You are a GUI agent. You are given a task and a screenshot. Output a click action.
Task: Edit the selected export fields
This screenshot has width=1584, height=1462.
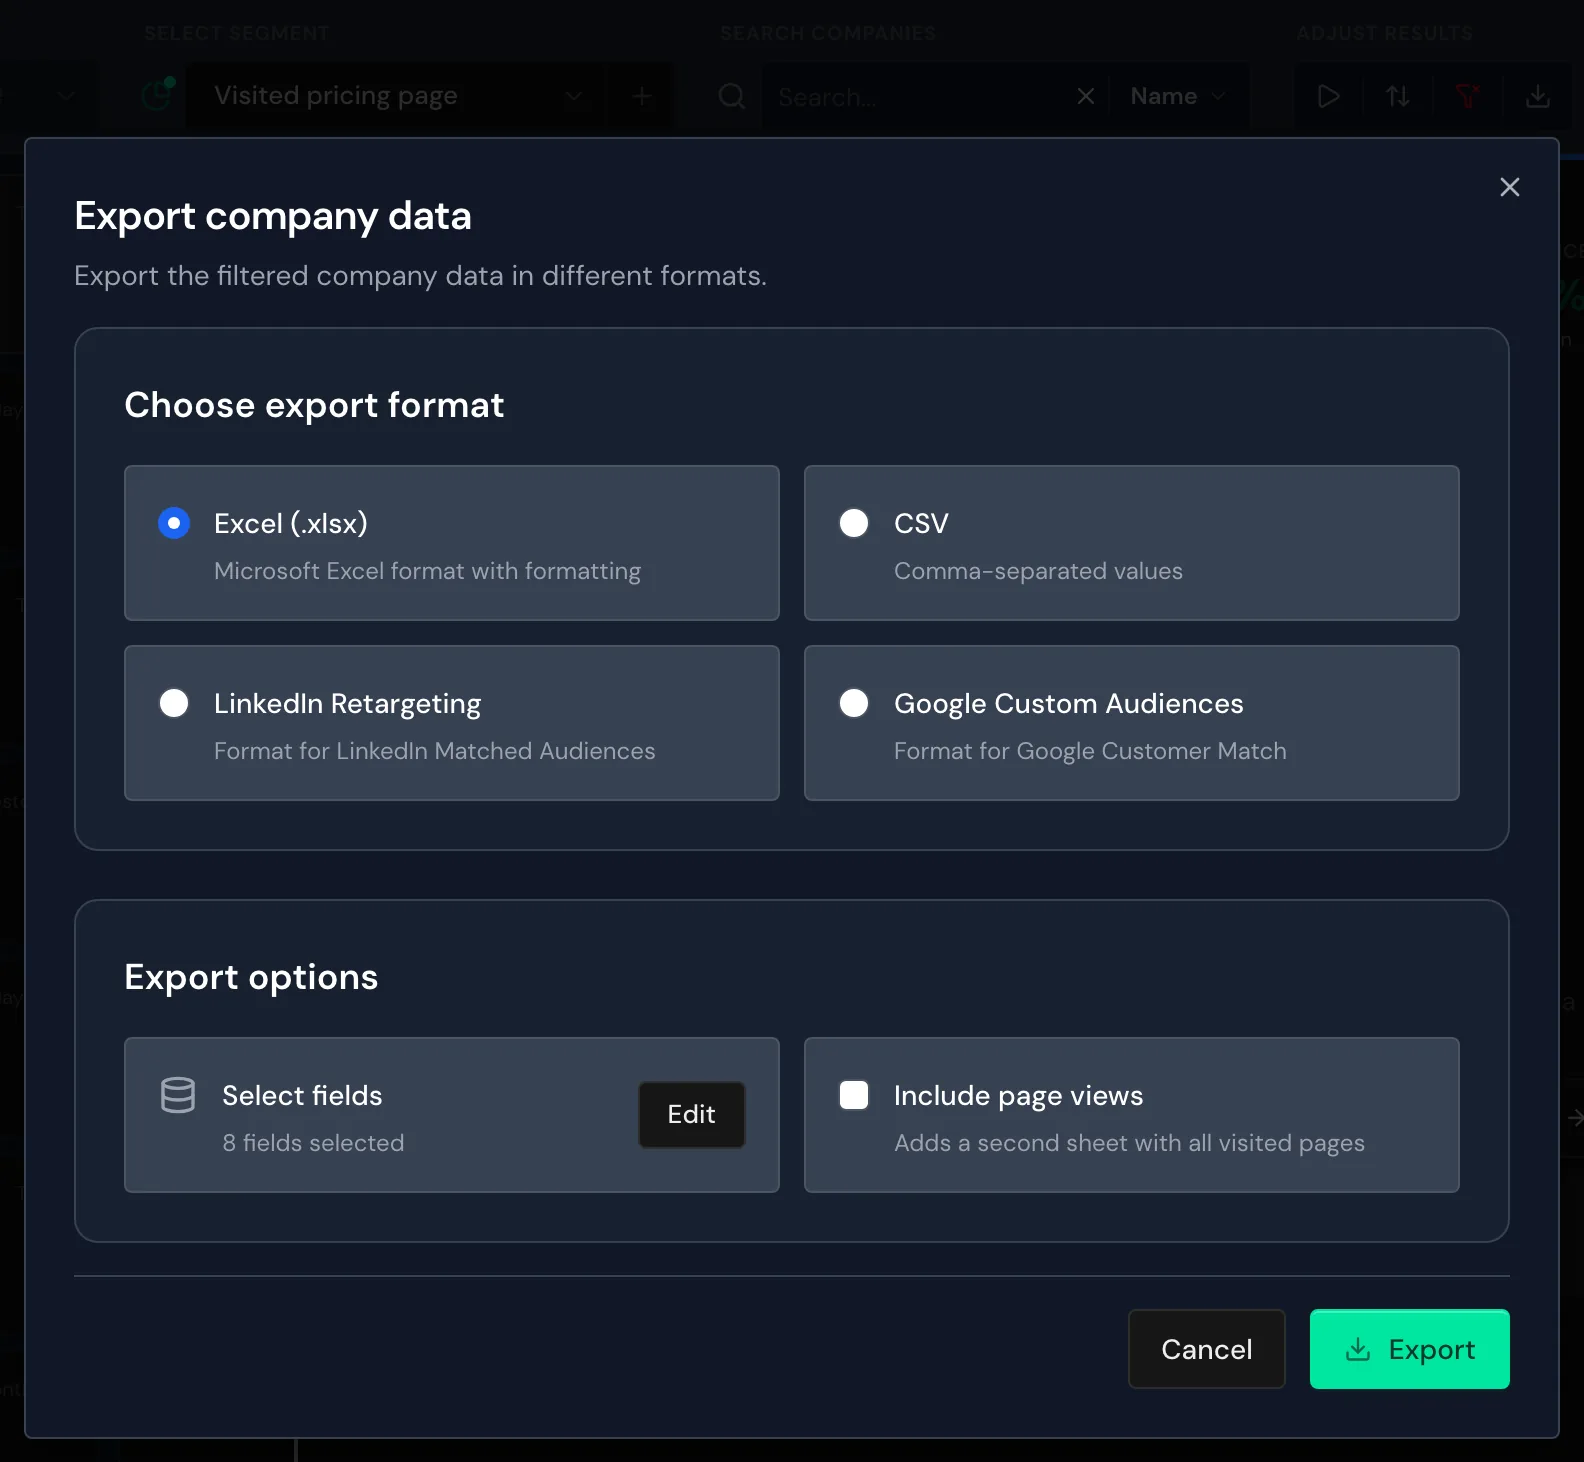692,1114
